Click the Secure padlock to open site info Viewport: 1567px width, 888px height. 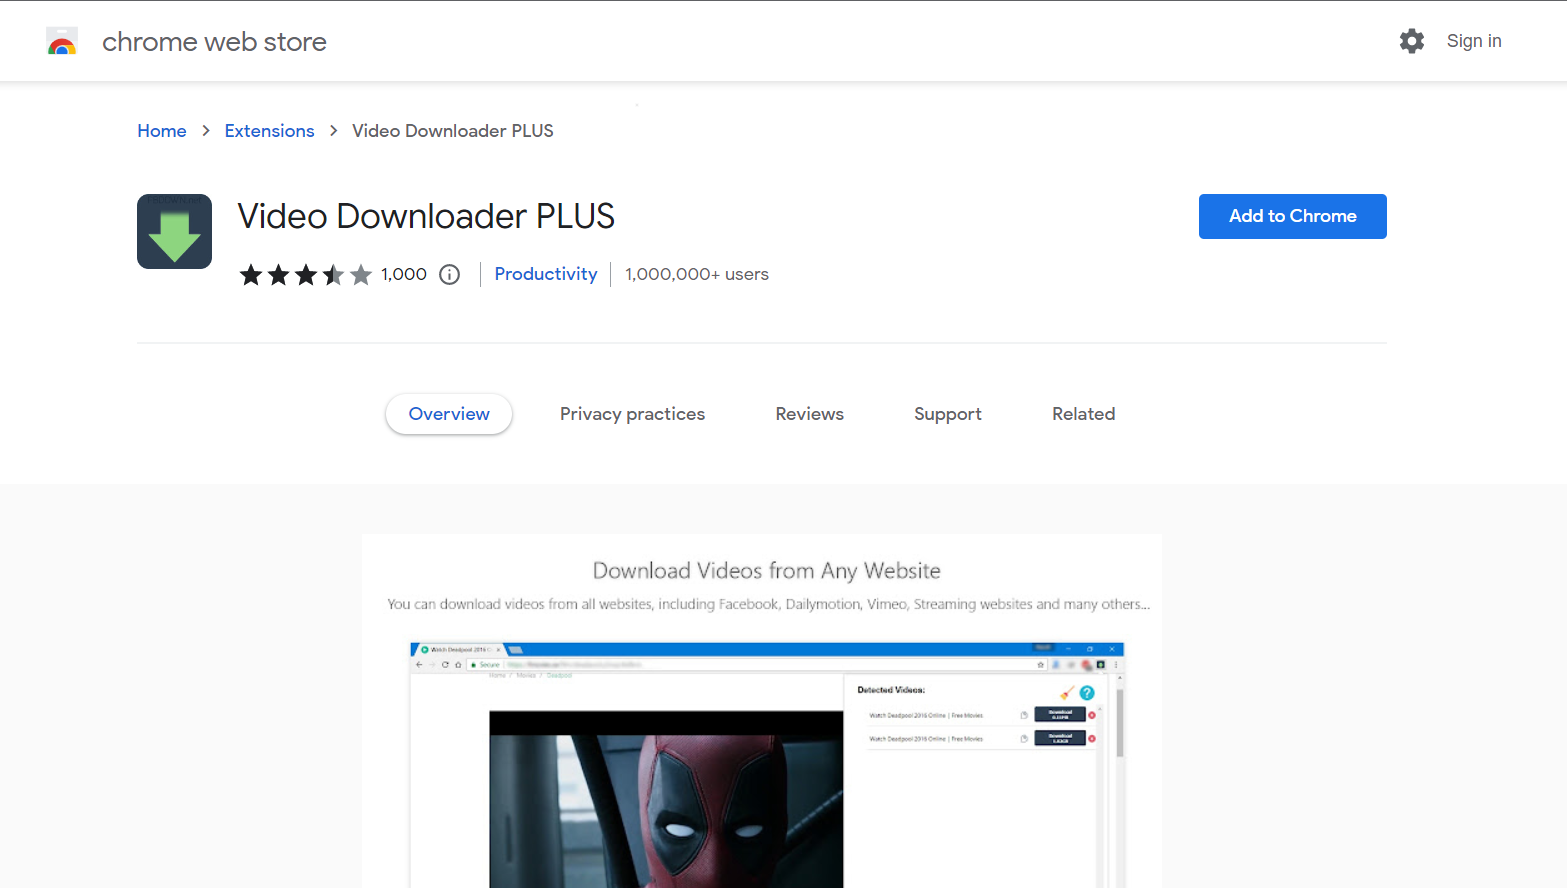coord(474,664)
